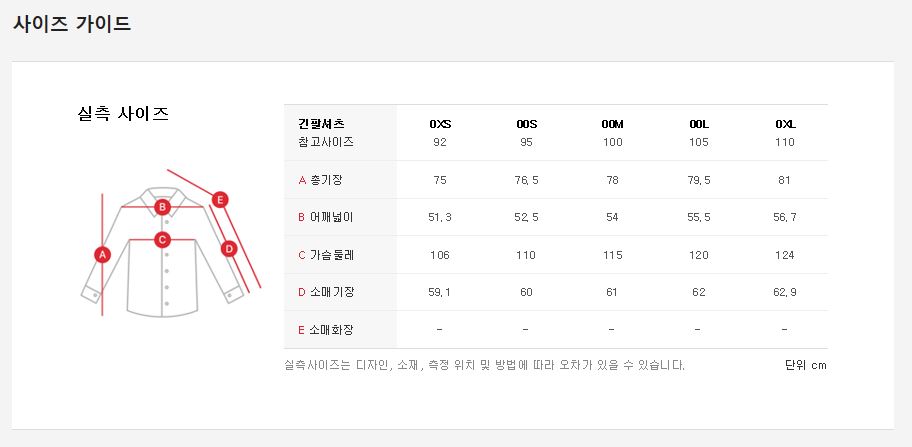The height and width of the screenshot is (447, 912).
Task: Click the 실측 사이즈 section title
Action: [x=123, y=113]
